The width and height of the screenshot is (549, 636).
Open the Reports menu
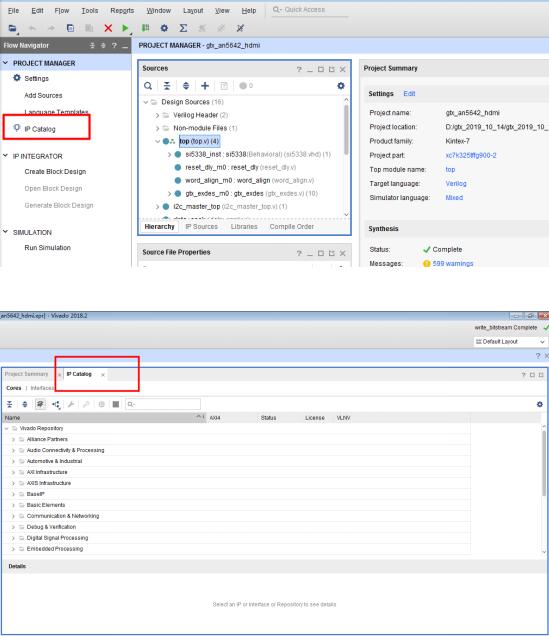click(x=122, y=11)
